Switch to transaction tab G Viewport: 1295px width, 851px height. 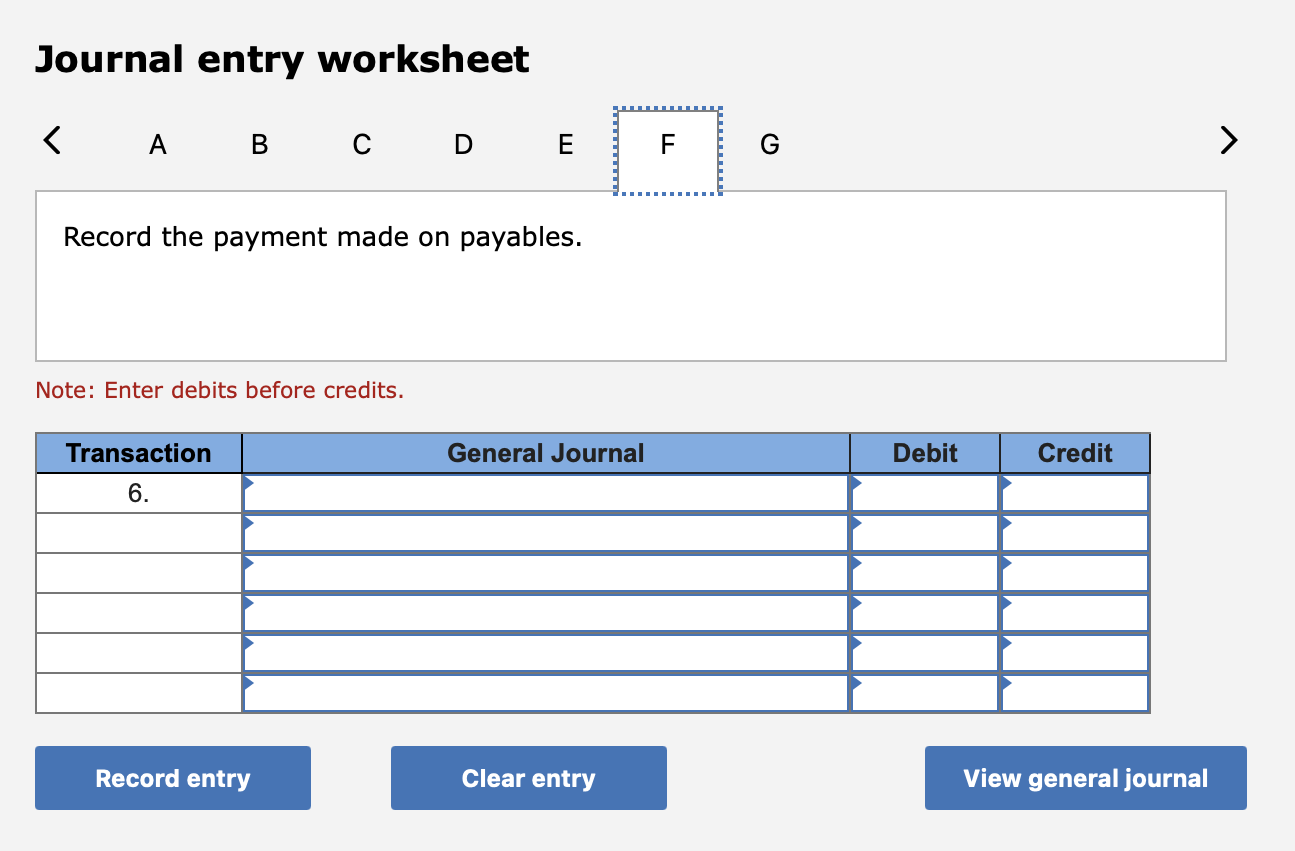pos(769,144)
